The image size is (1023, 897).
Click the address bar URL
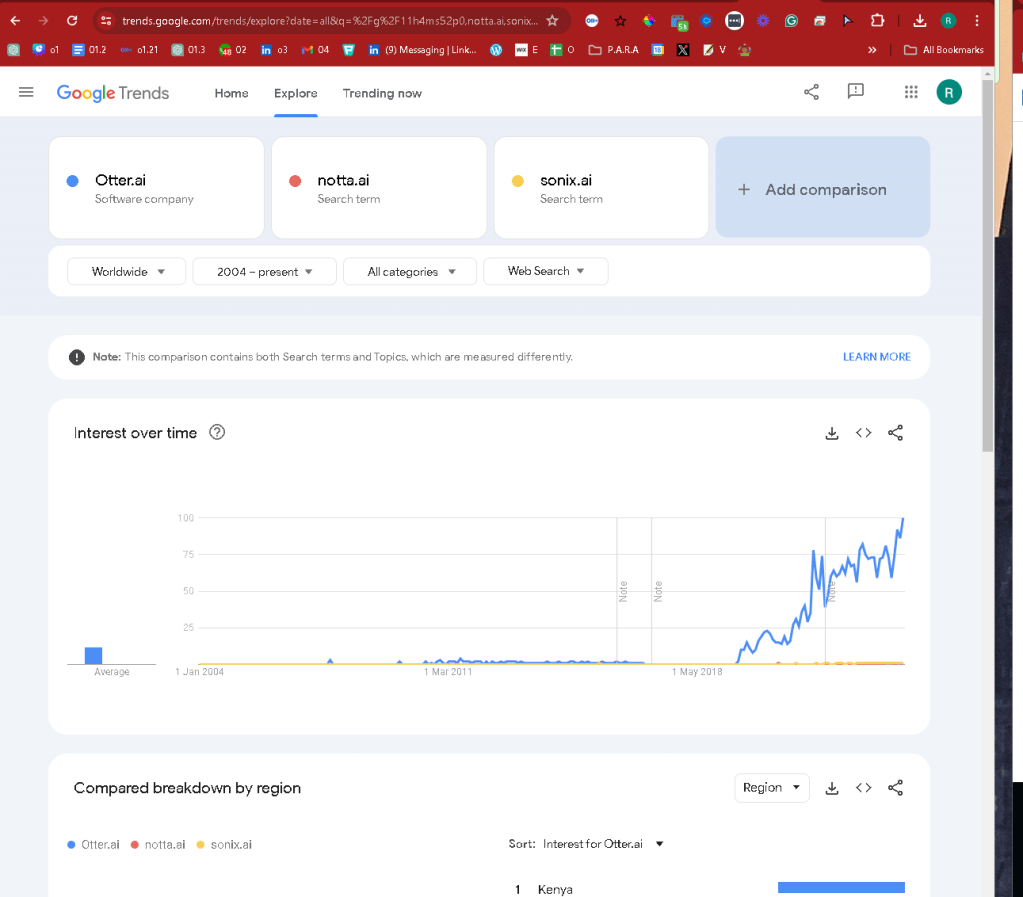[x=329, y=21]
